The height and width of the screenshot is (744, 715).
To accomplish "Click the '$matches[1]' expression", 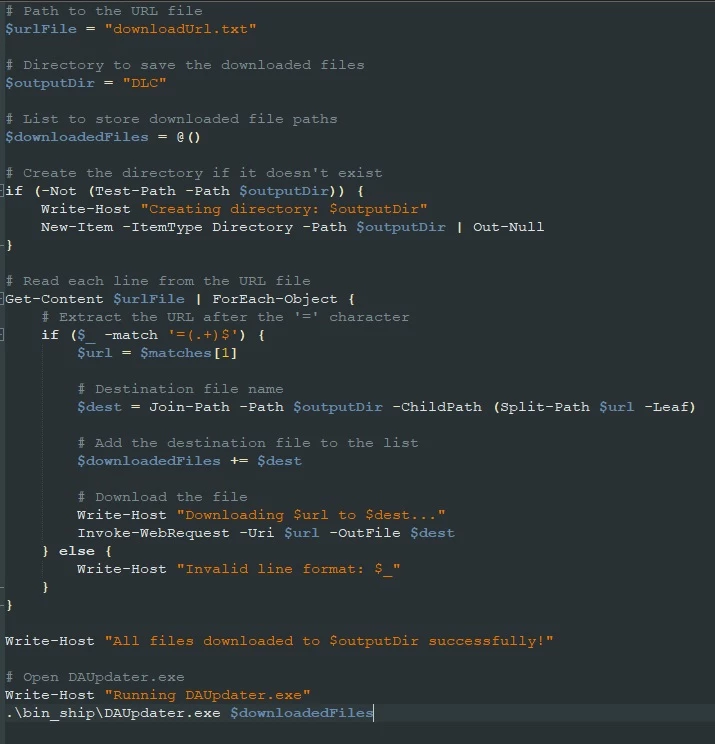I will (188, 353).
